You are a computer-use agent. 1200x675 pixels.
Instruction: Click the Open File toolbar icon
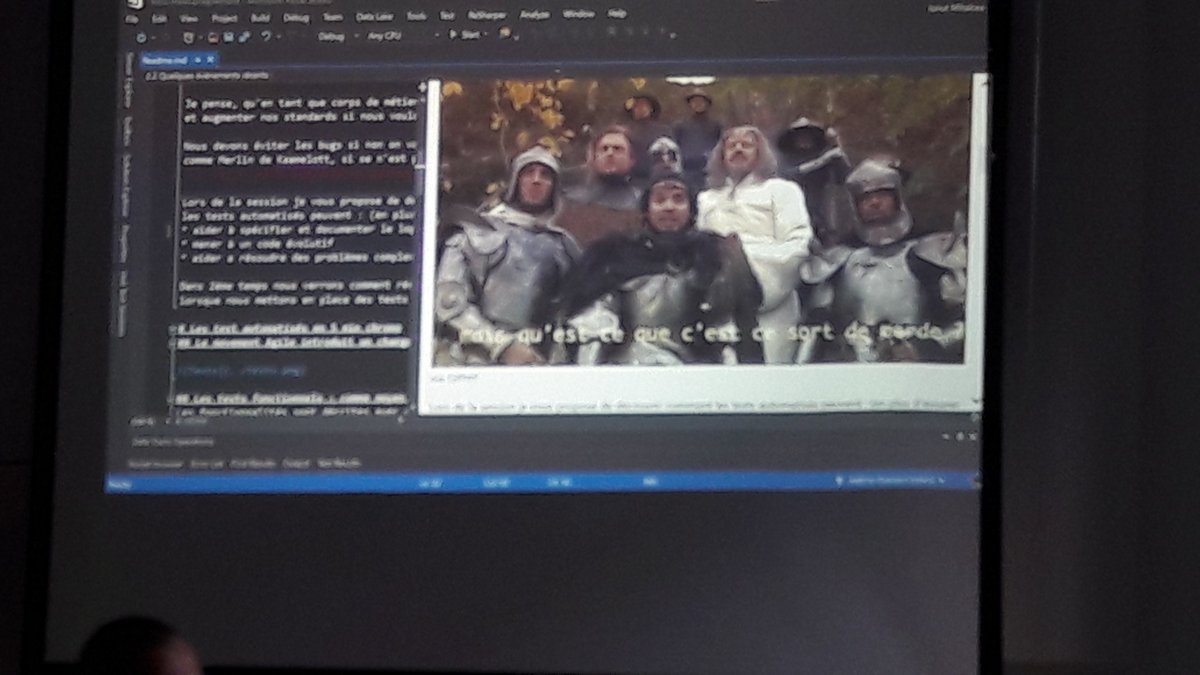coord(212,37)
